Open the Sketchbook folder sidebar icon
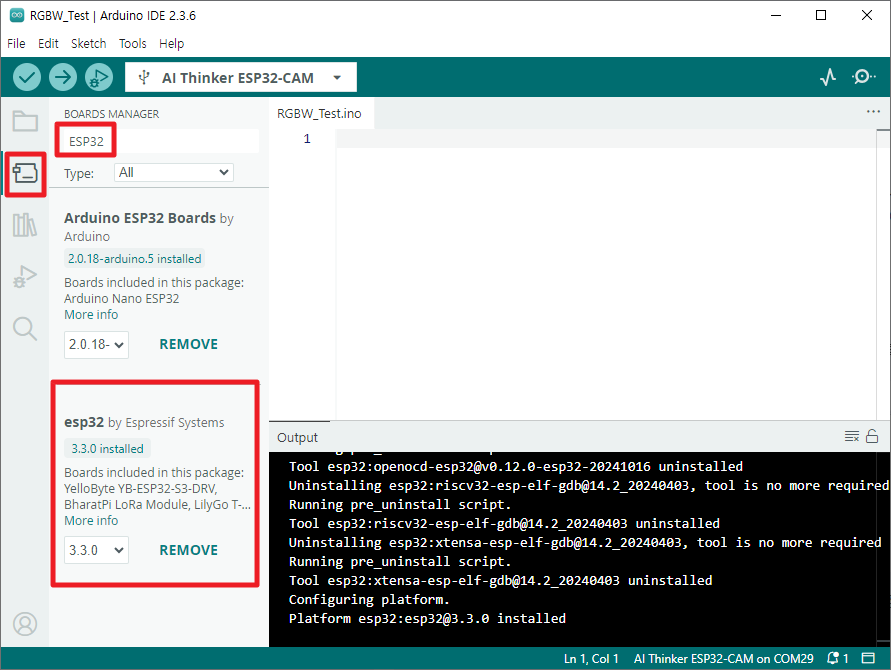Screen dimensions: 891x670 tap(25, 120)
